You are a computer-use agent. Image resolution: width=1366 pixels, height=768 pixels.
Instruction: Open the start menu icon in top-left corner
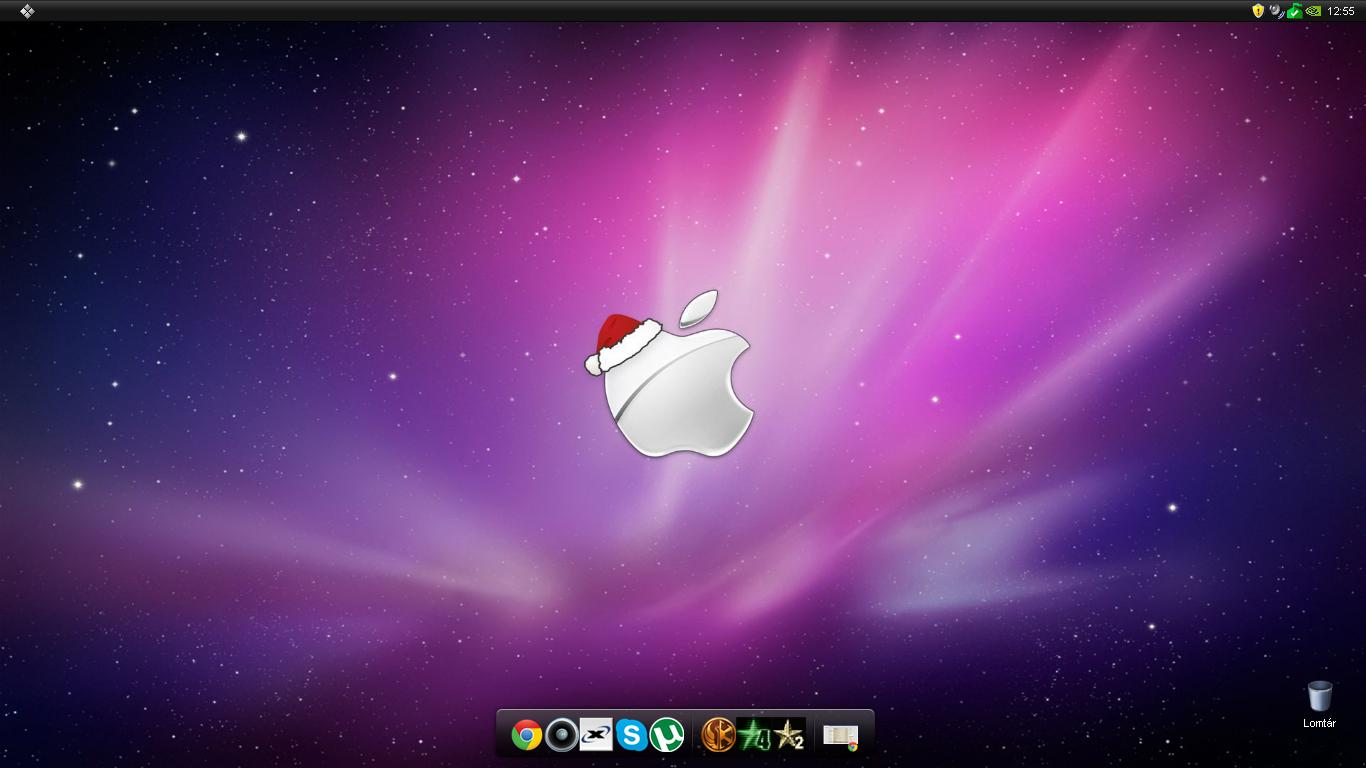[x=27, y=11]
